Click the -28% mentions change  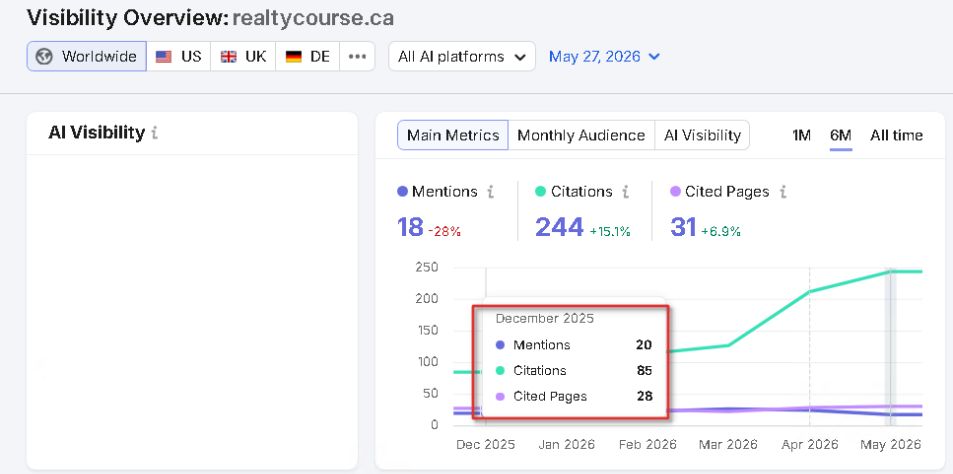[x=444, y=231]
